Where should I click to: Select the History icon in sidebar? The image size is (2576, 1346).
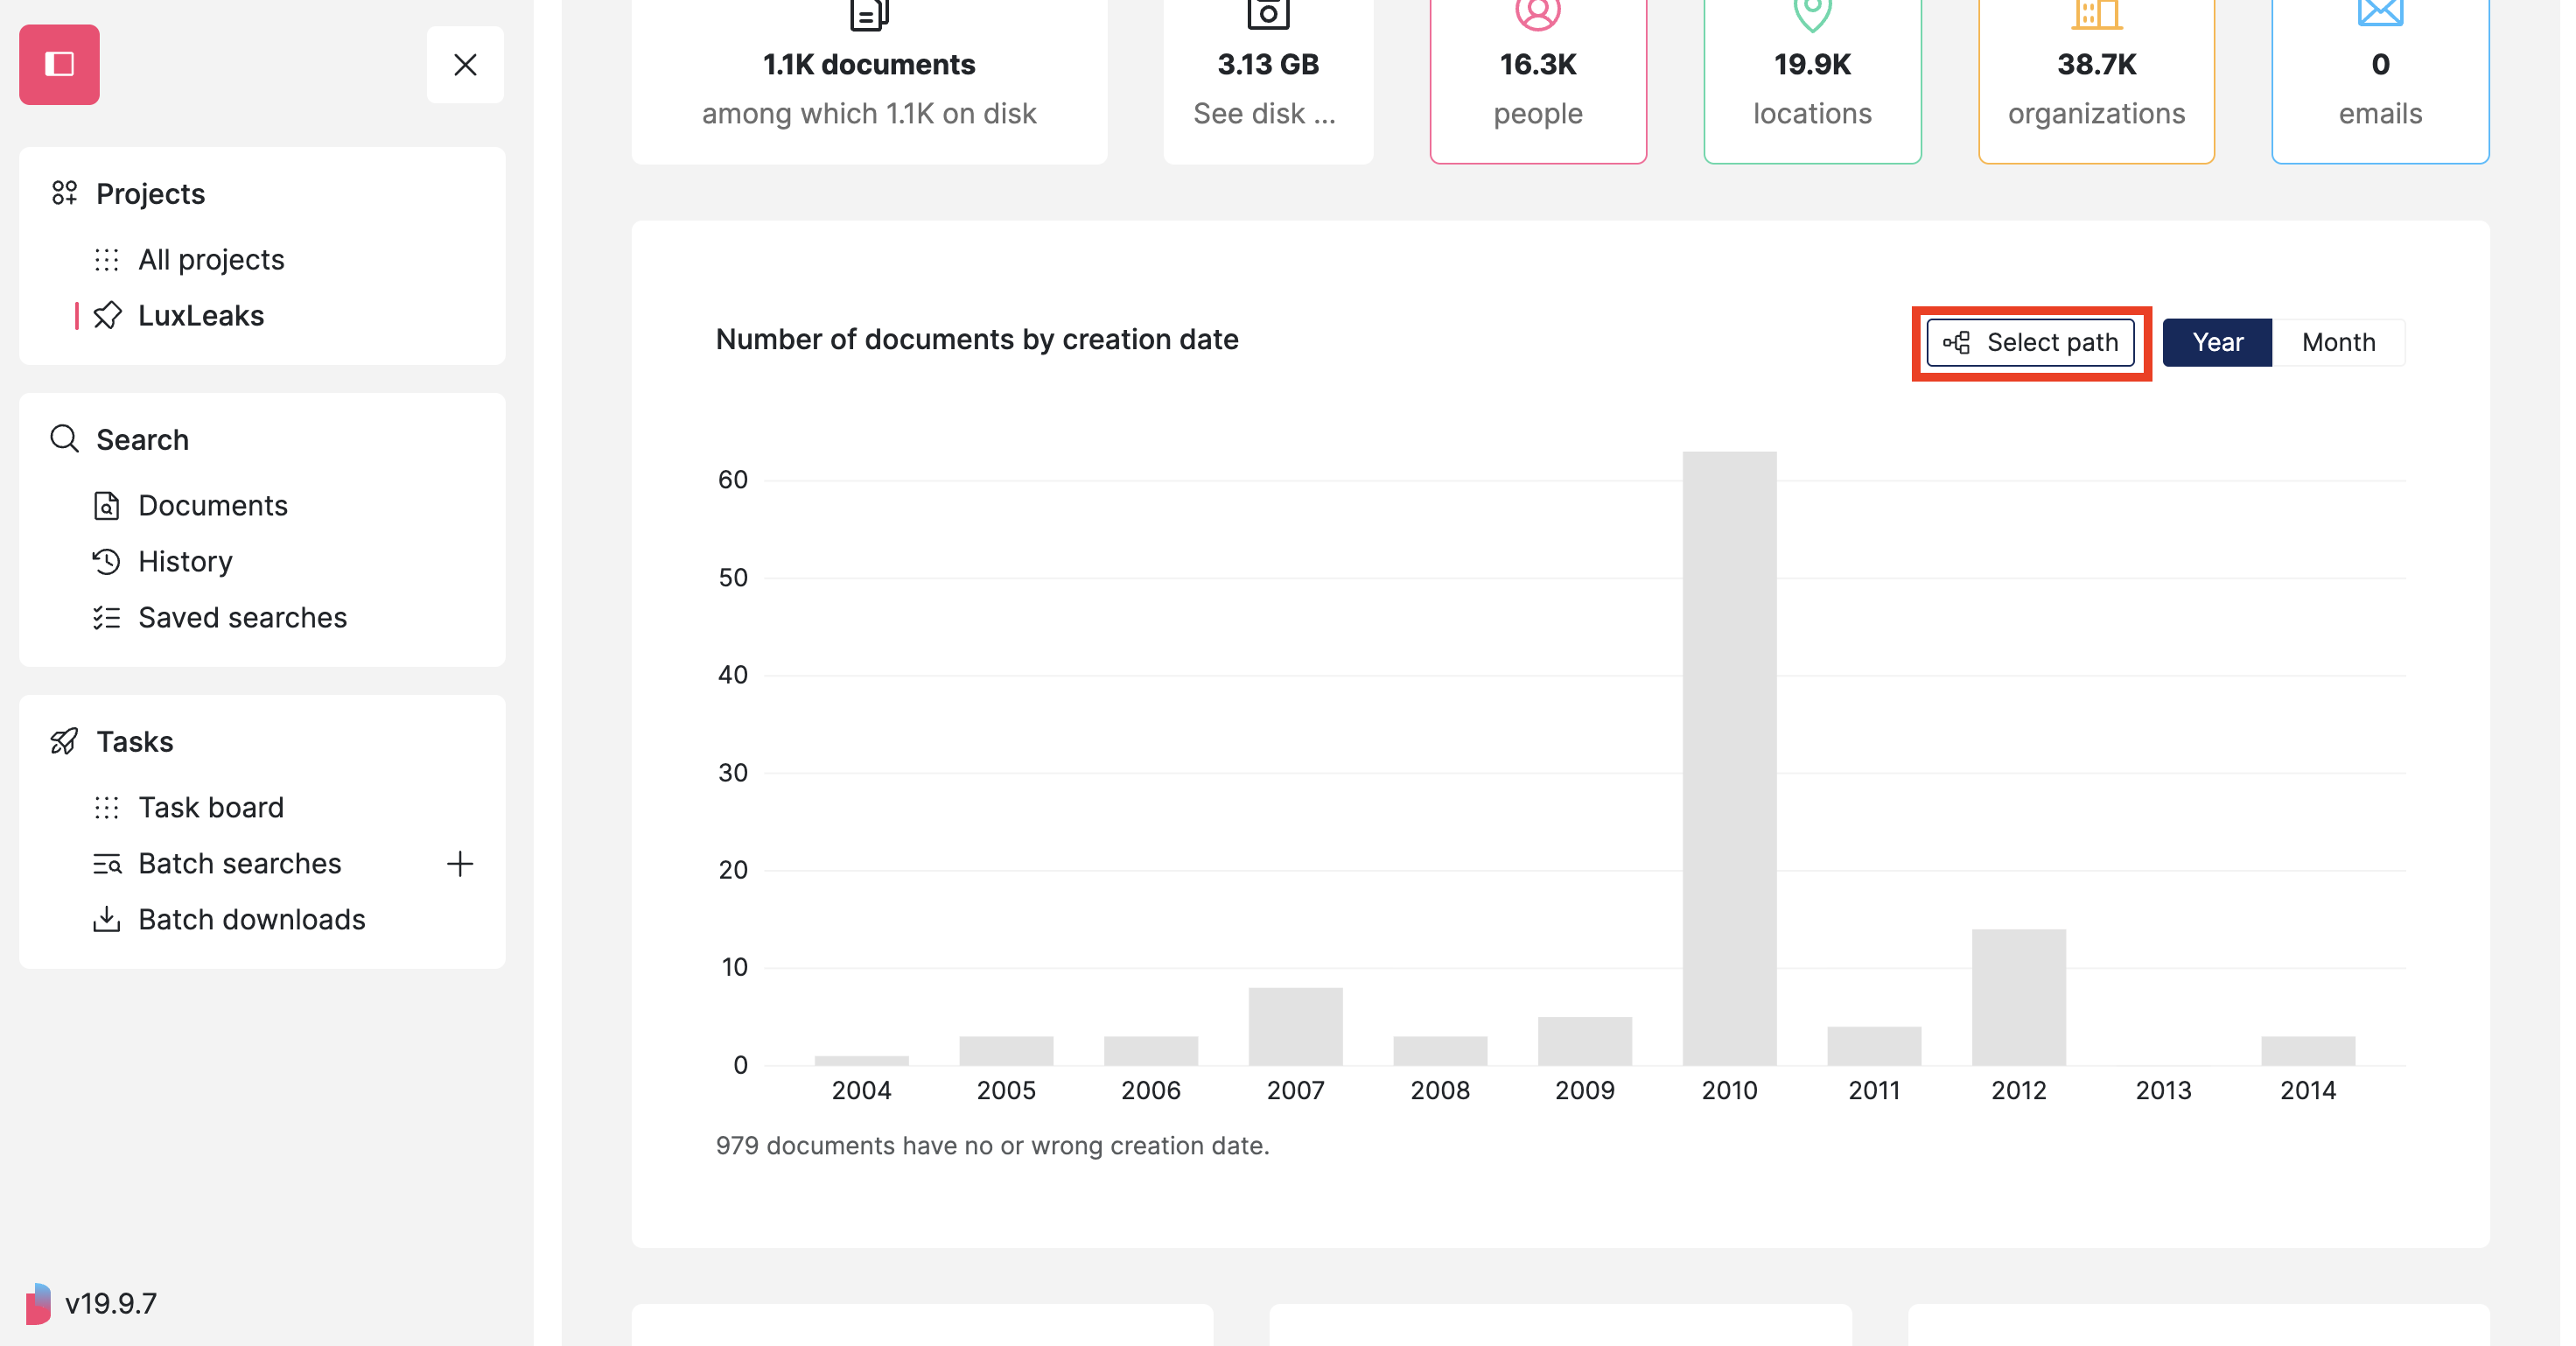pos(107,561)
